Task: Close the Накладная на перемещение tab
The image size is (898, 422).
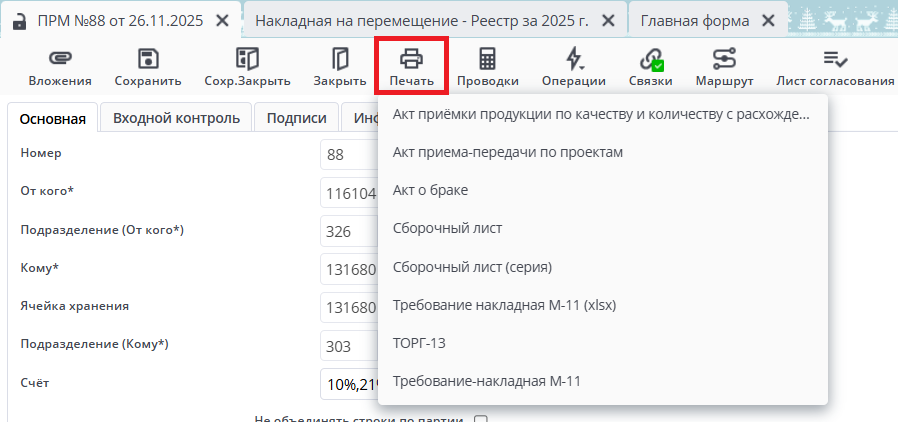Action: click(608, 21)
